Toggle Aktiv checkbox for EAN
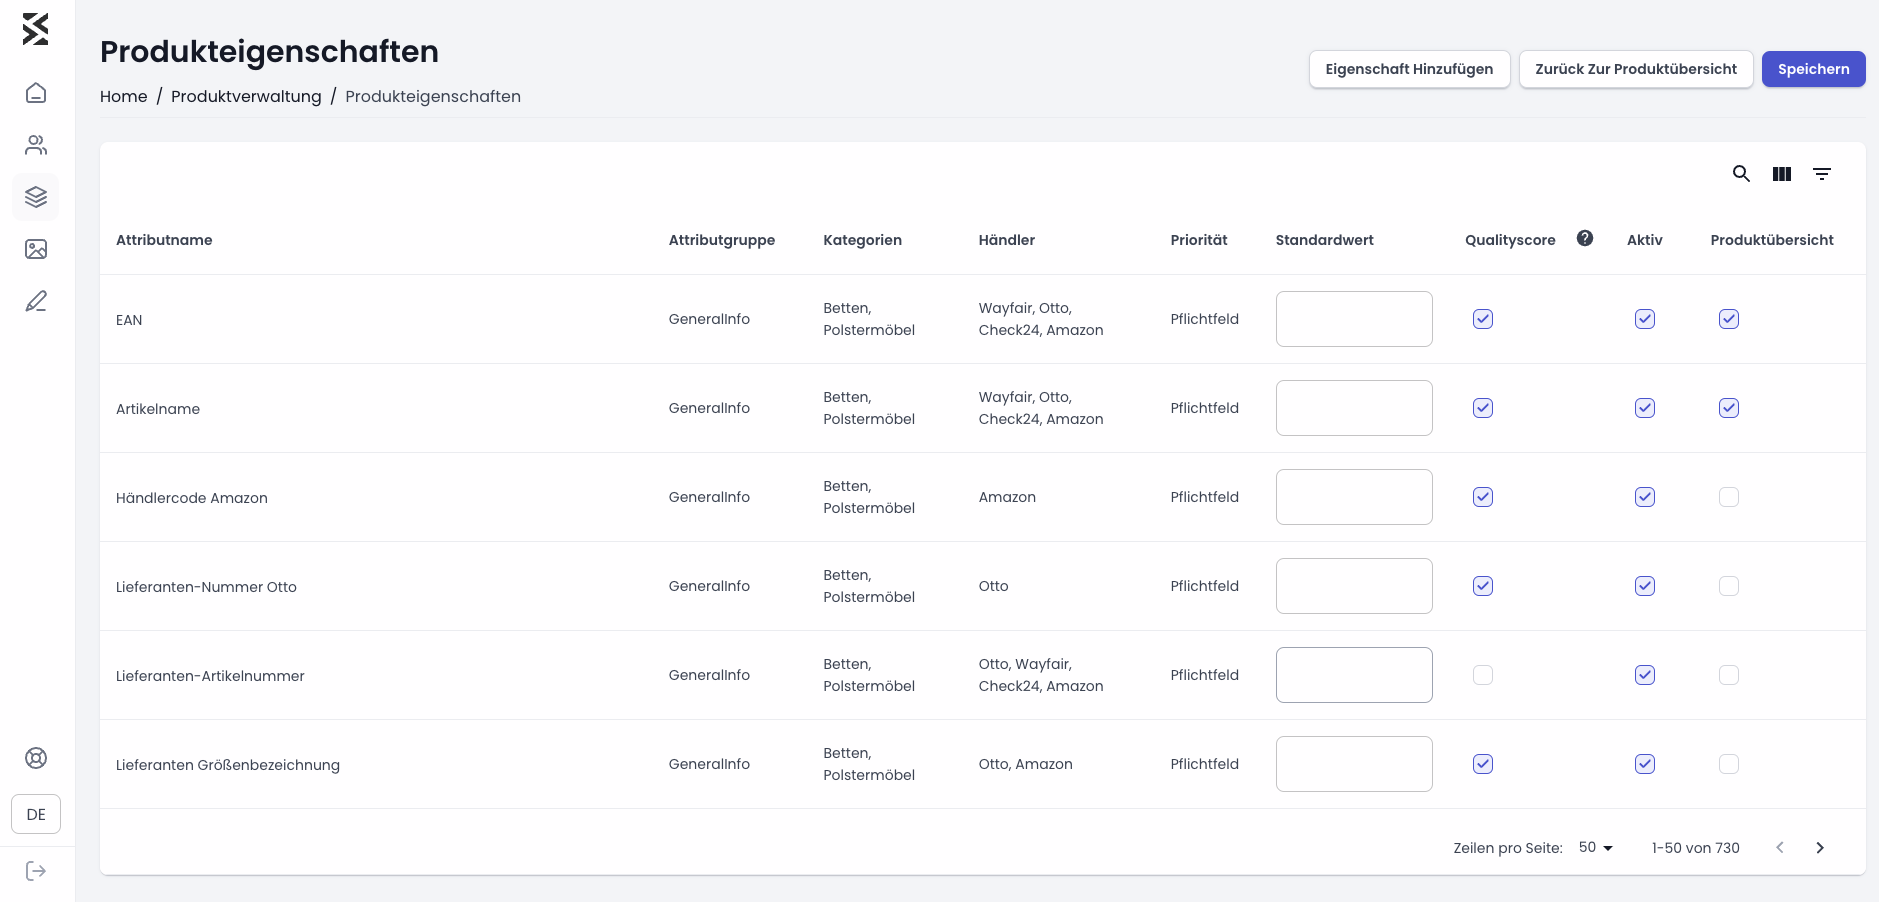The width and height of the screenshot is (1879, 902). coord(1645,319)
